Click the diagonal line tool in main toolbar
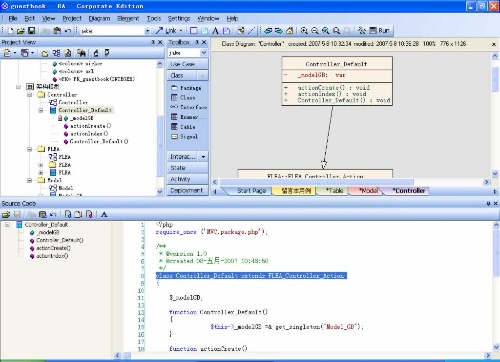Image resolution: width=500 pixels, height=362 pixels. click(252, 31)
